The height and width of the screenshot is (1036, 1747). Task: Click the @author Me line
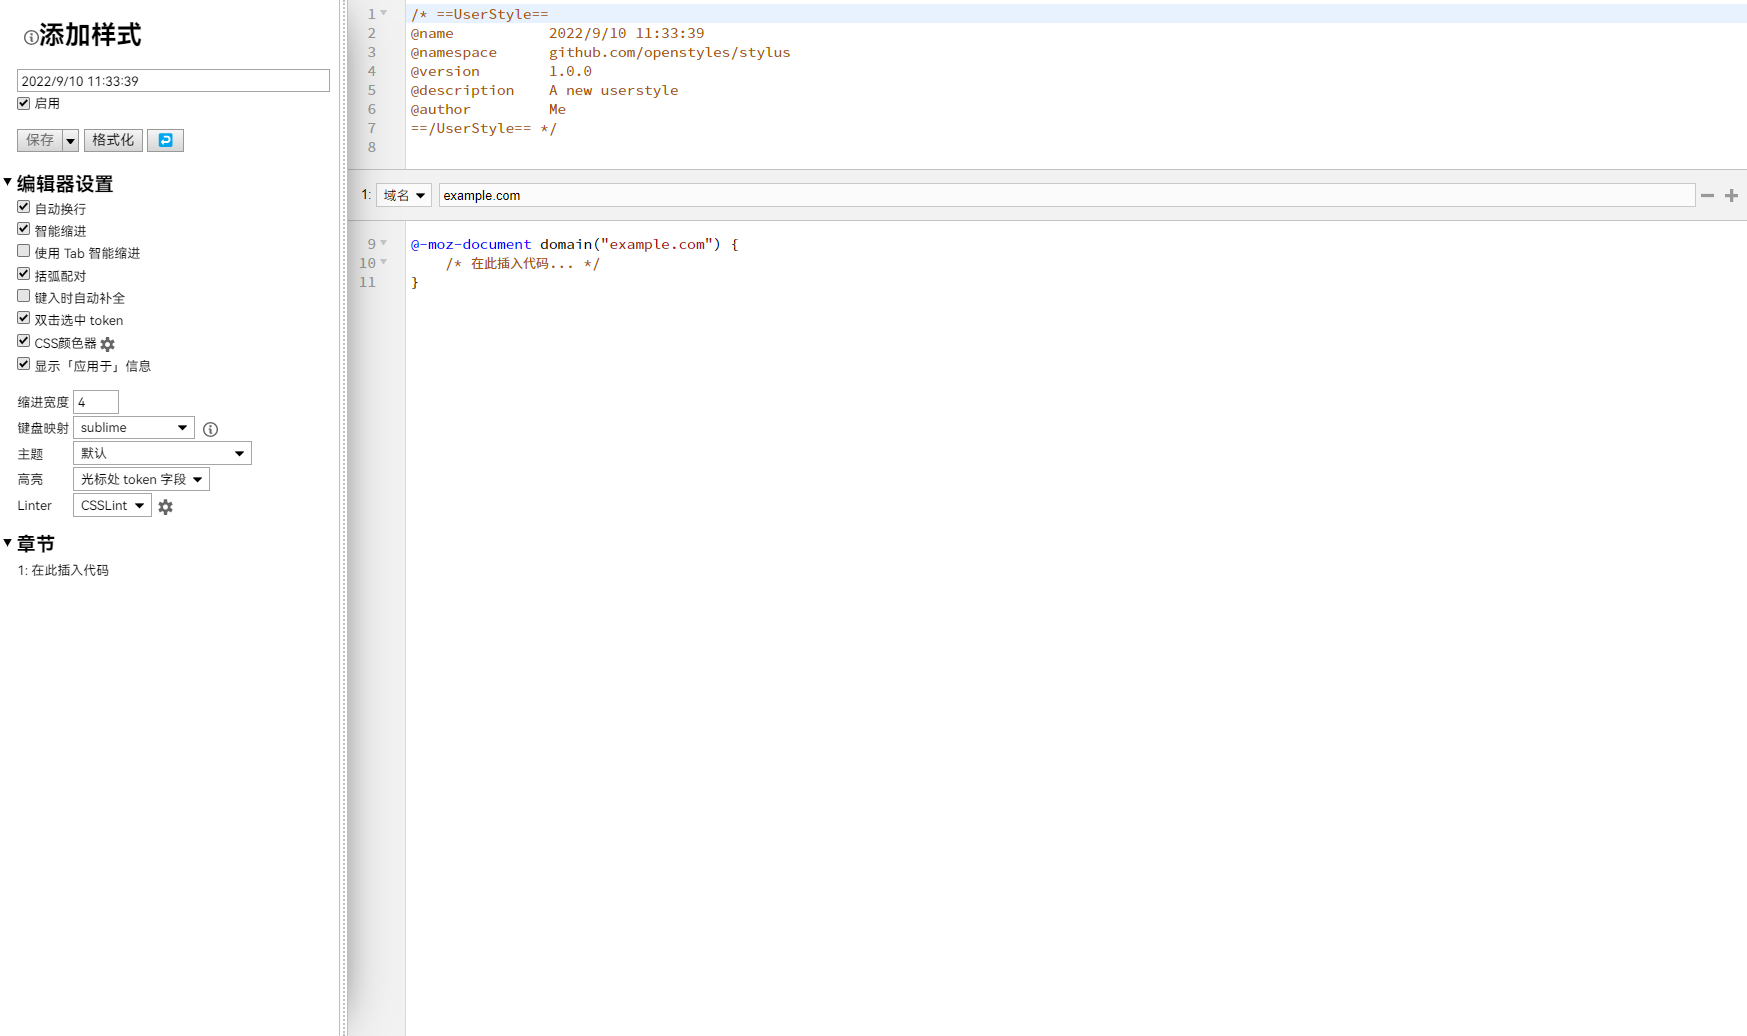tap(488, 110)
